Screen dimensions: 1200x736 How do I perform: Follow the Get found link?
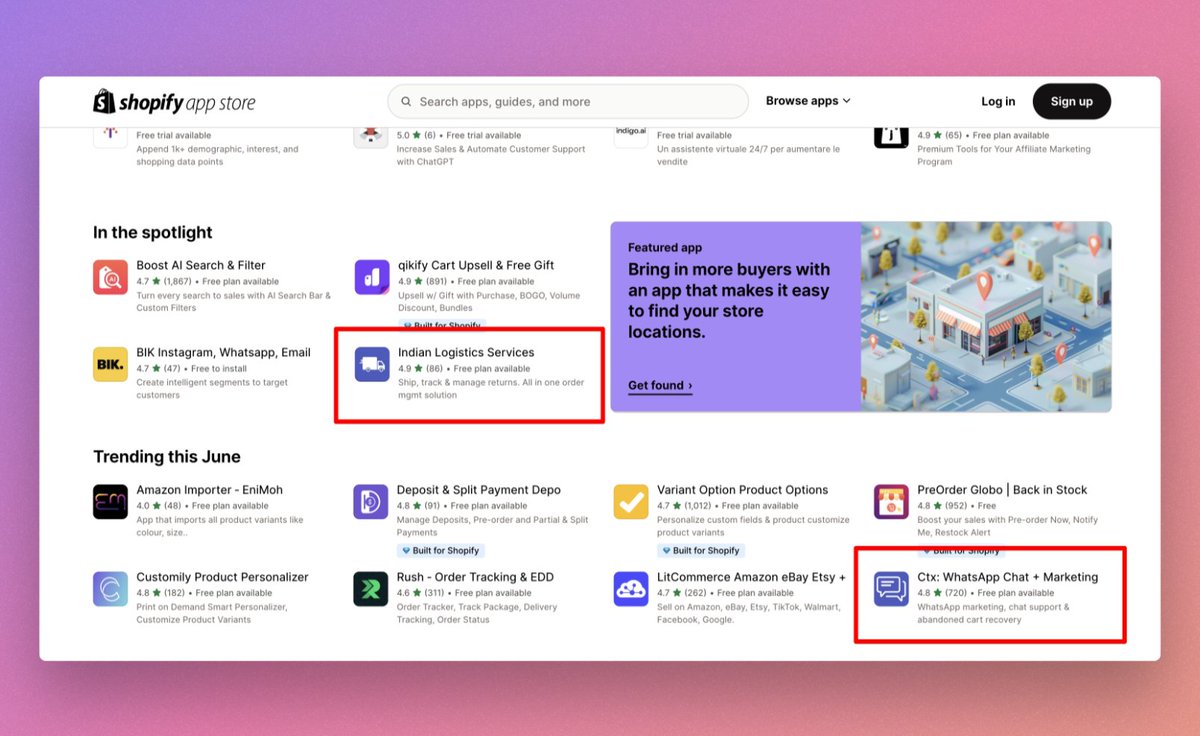[x=660, y=386]
